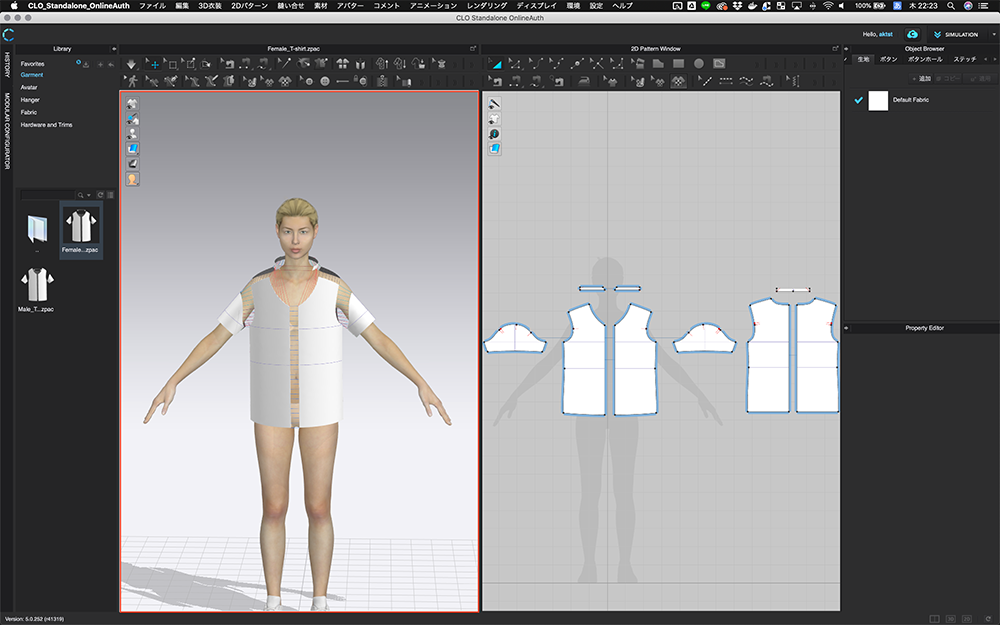Image resolution: width=1000 pixels, height=625 pixels.
Task: Open the アニメーション menu from the menu bar
Action: [x=435, y=5]
